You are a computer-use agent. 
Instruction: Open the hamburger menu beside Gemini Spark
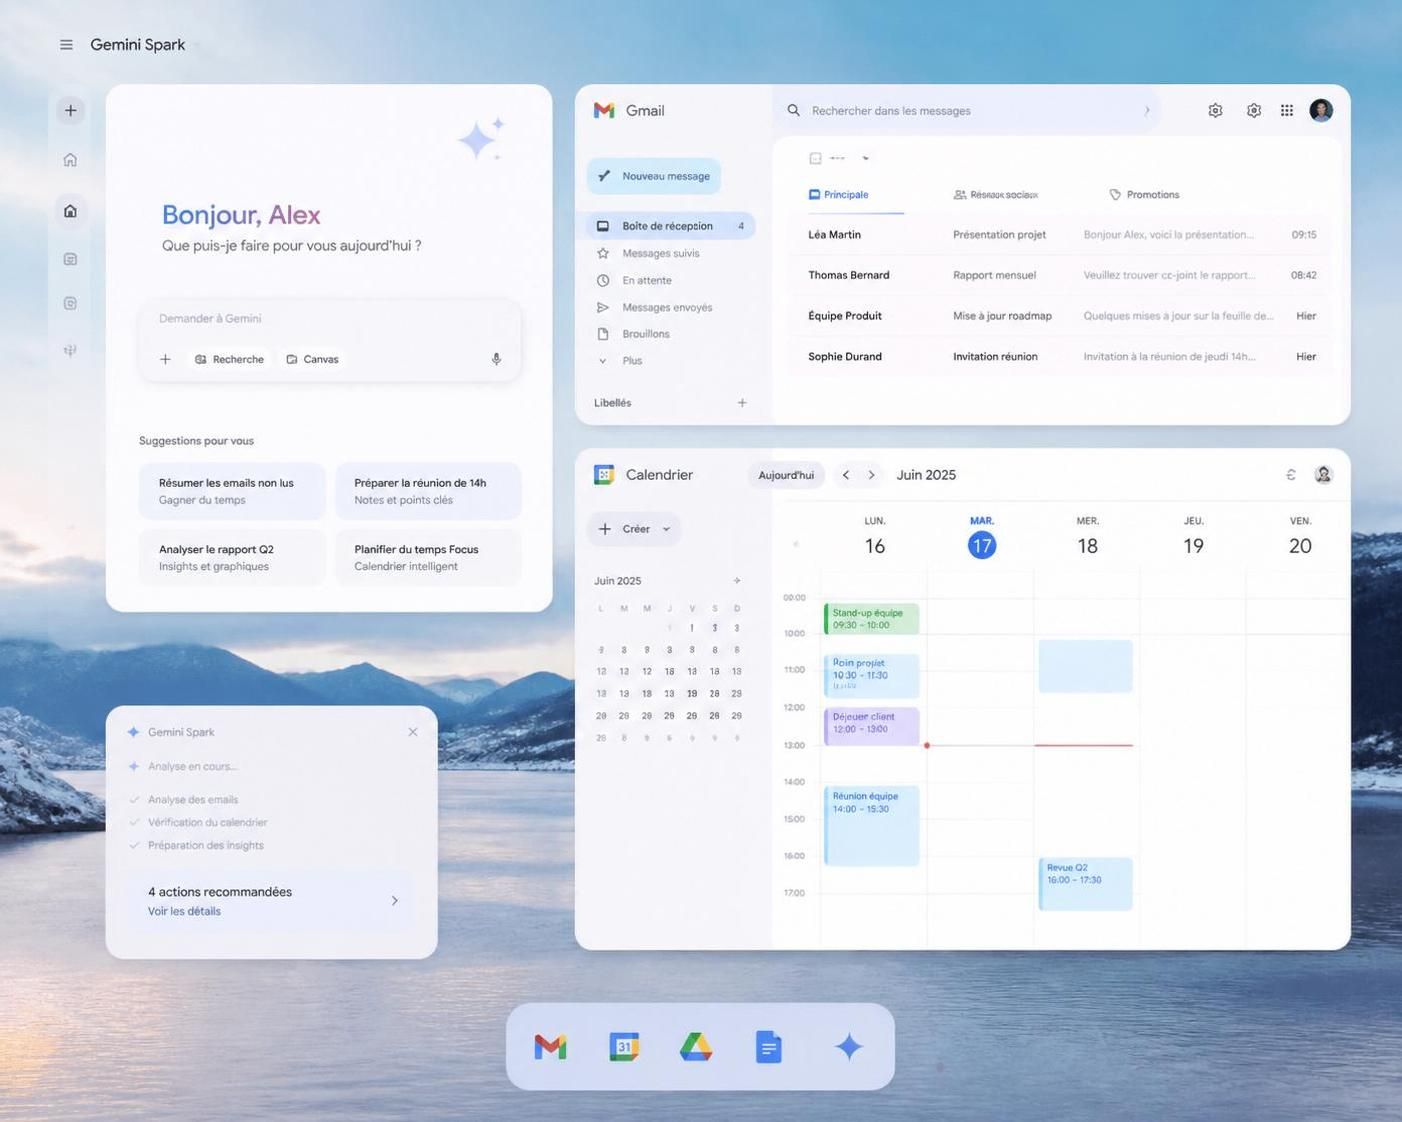[x=66, y=45]
